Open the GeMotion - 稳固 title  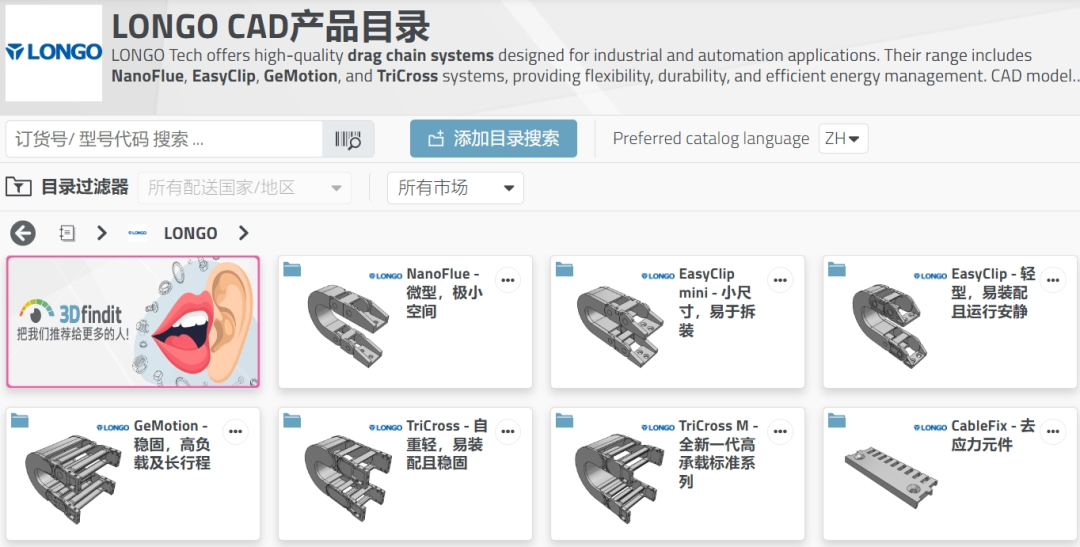pos(172,444)
